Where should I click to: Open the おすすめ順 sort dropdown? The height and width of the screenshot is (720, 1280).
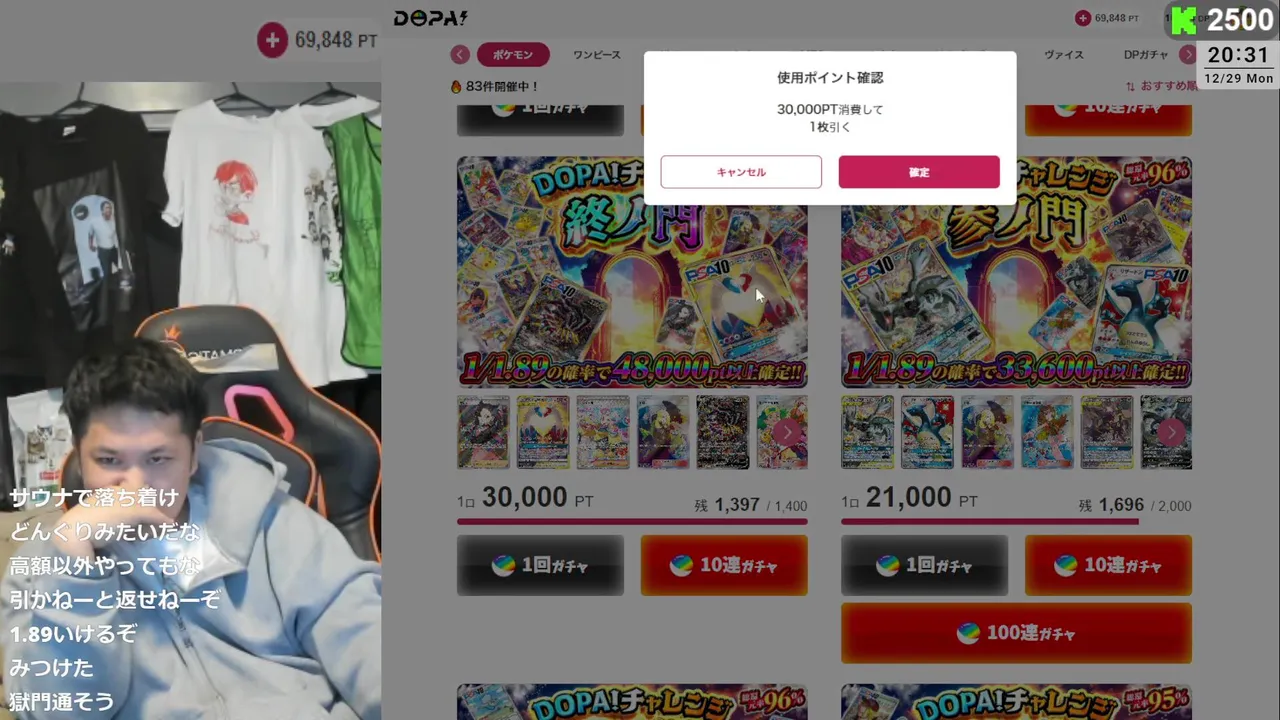1160,86
